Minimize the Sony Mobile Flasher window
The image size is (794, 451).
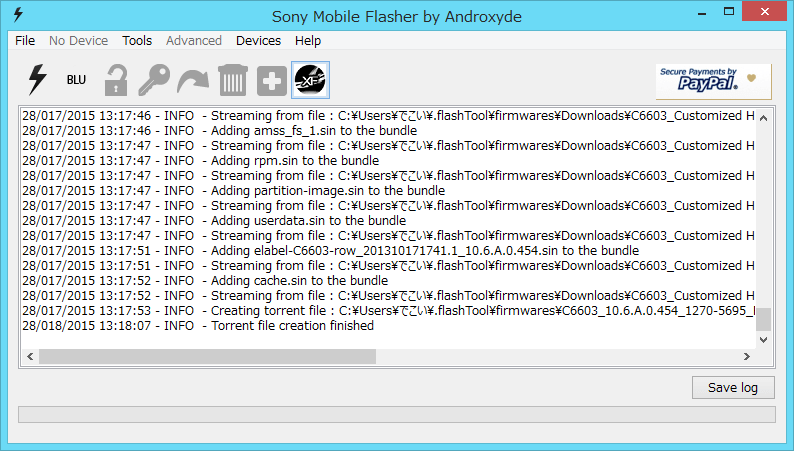tap(702, 13)
